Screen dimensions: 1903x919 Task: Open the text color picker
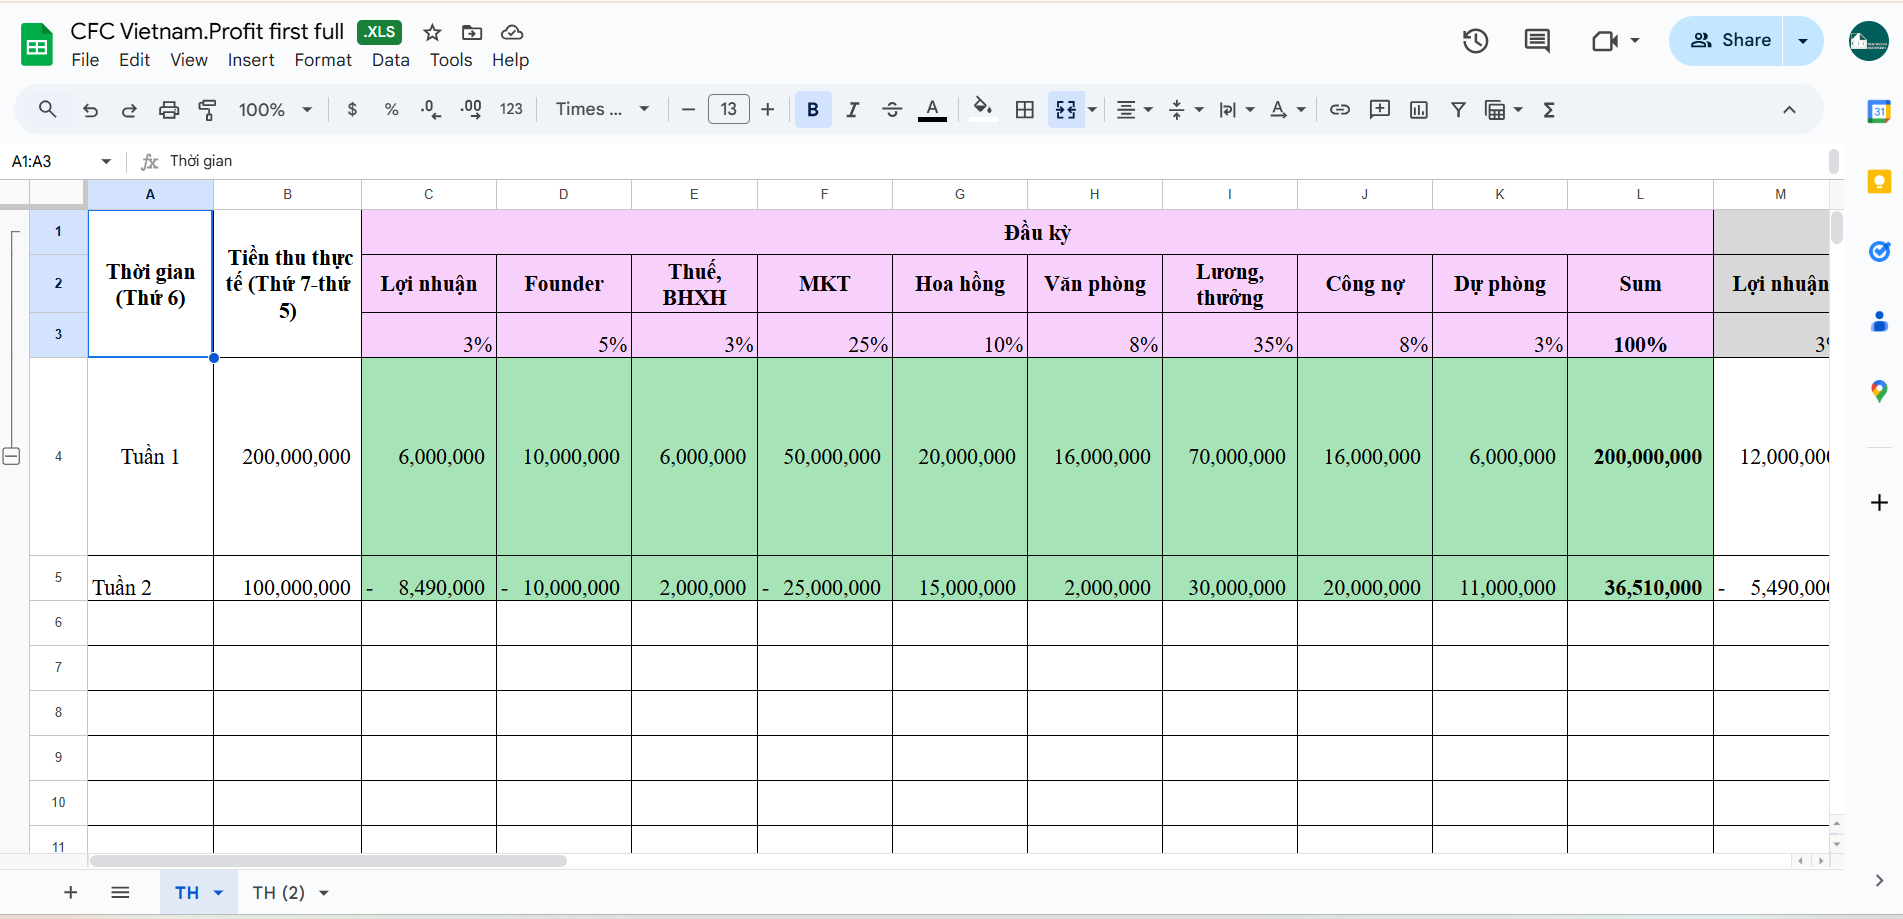point(932,110)
